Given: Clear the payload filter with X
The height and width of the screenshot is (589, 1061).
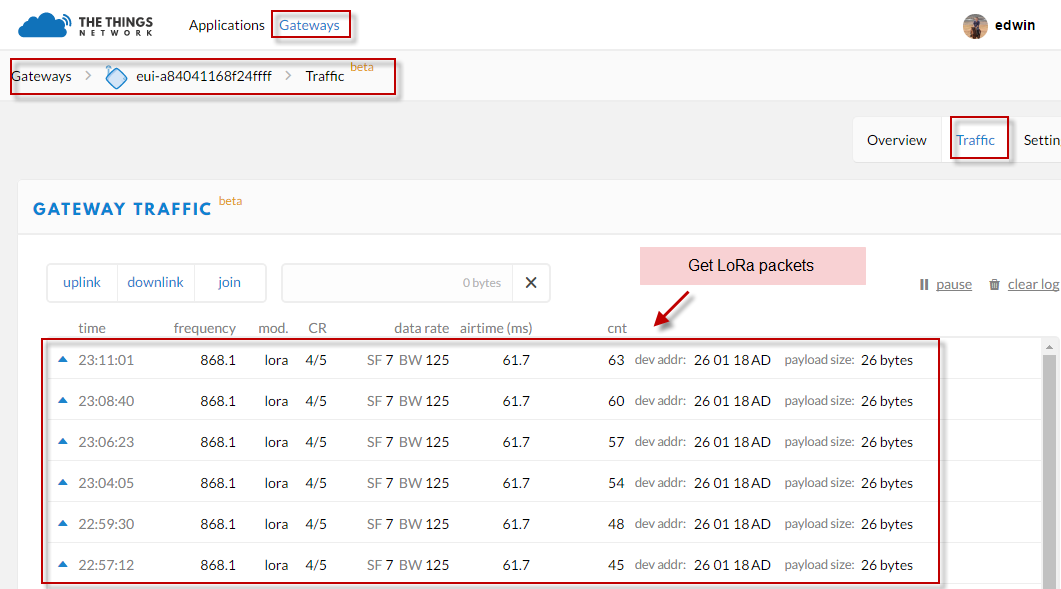Looking at the screenshot, I should [x=531, y=283].
